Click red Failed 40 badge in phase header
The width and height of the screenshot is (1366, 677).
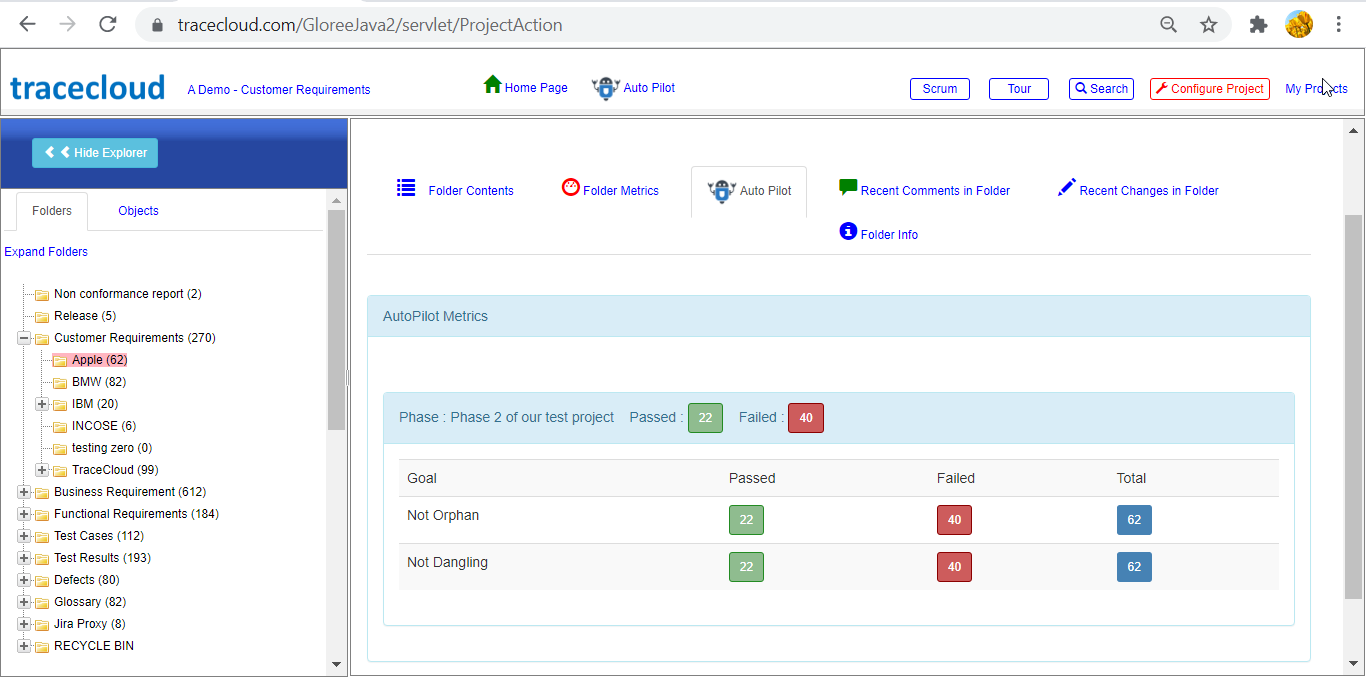806,418
